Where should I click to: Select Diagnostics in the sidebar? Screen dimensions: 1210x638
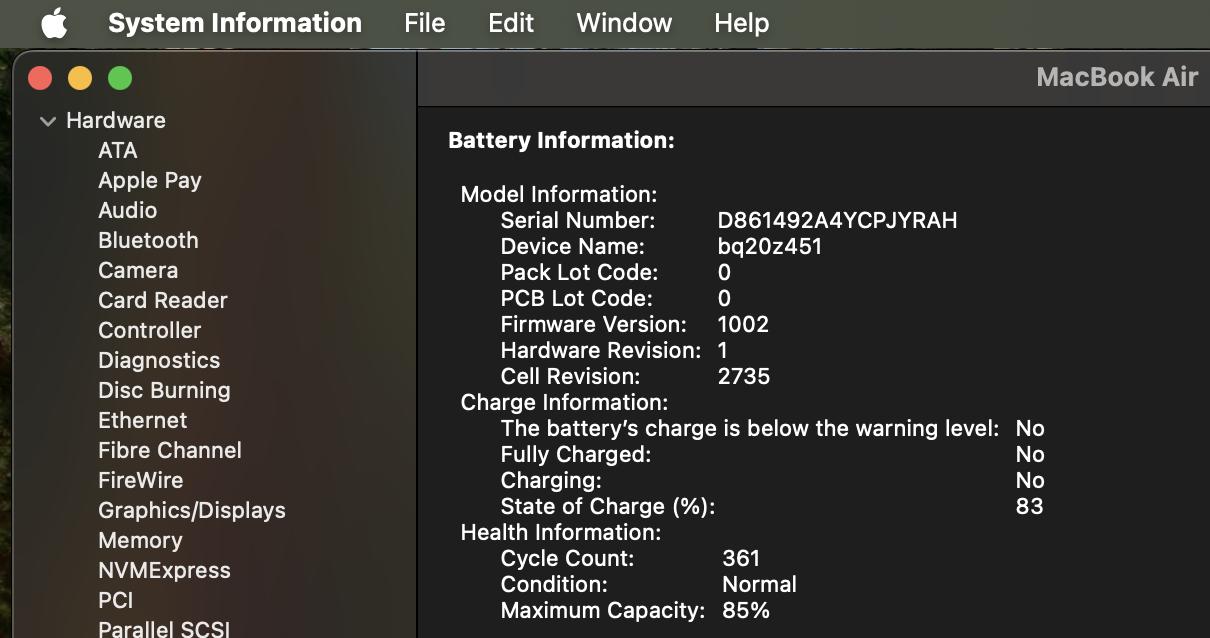pos(159,360)
